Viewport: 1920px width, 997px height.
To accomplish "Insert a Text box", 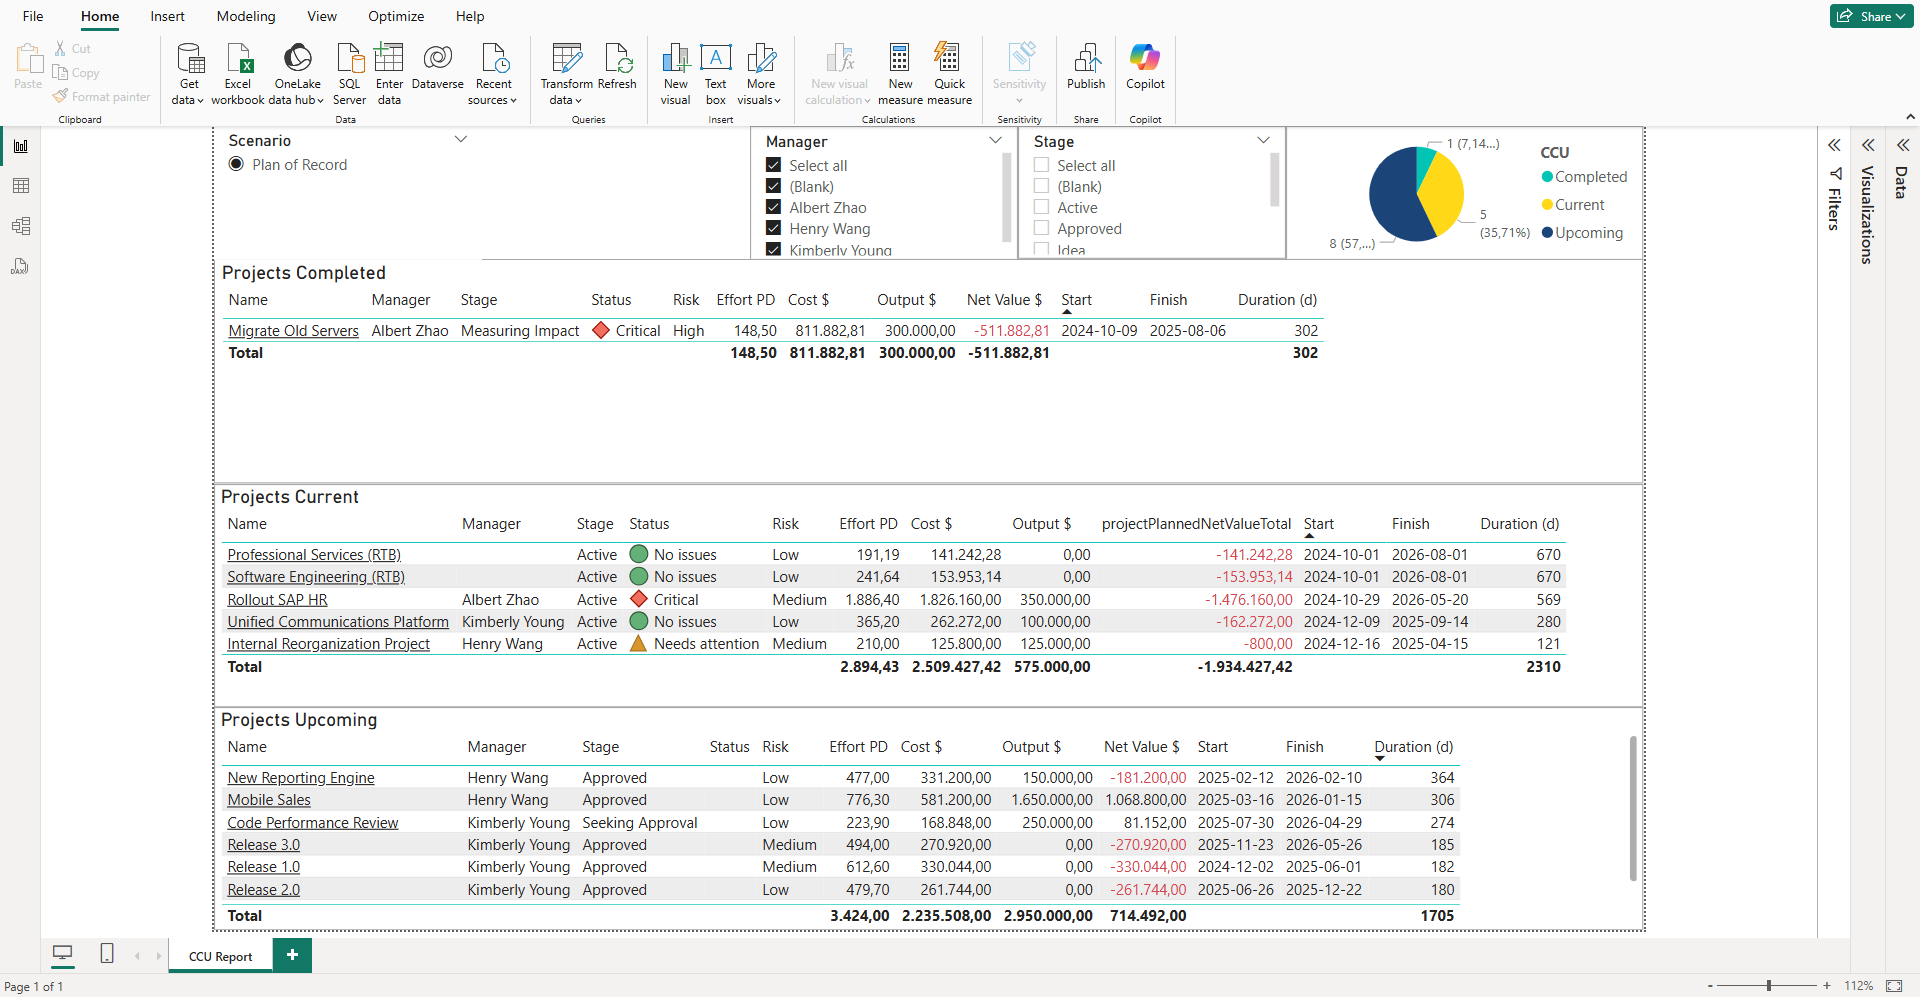I will point(716,73).
